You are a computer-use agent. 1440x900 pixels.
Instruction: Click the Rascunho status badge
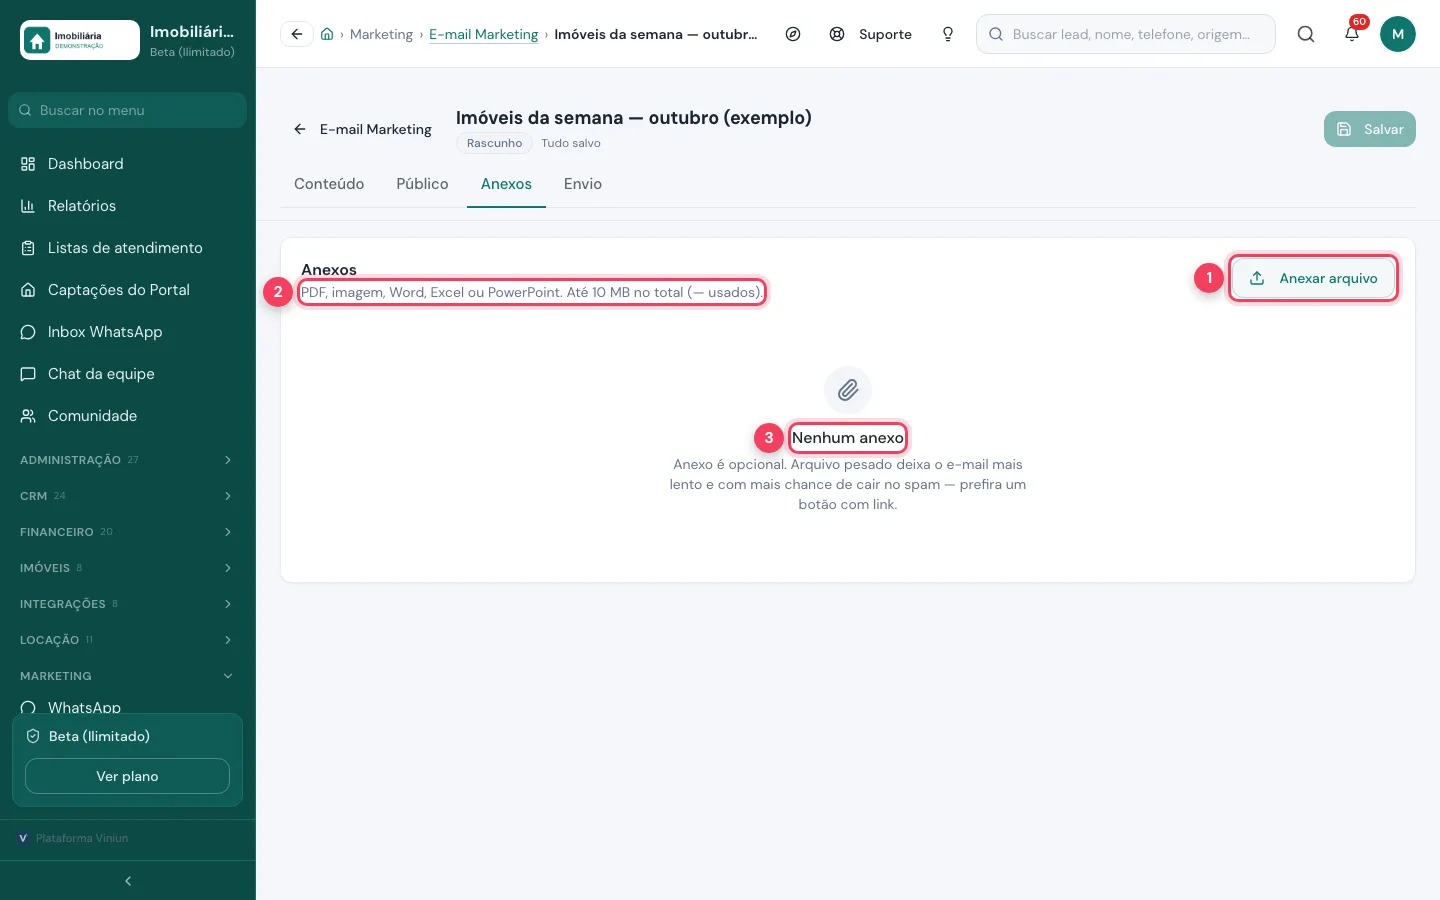(494, 143)
